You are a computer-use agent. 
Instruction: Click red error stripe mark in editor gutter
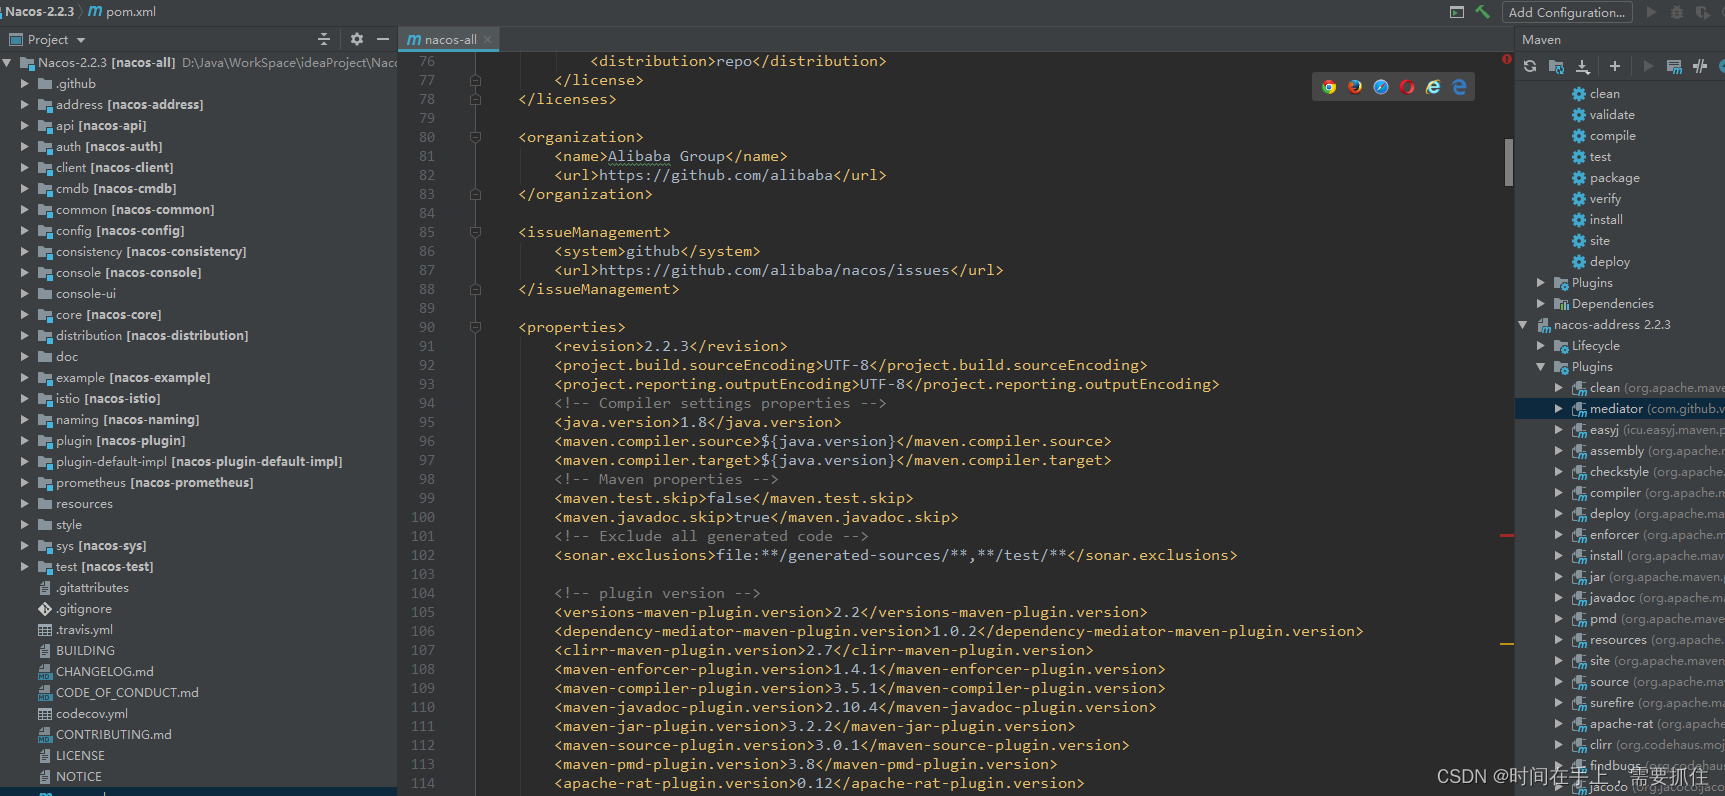pyautogui.click(x=1506, y=536)
